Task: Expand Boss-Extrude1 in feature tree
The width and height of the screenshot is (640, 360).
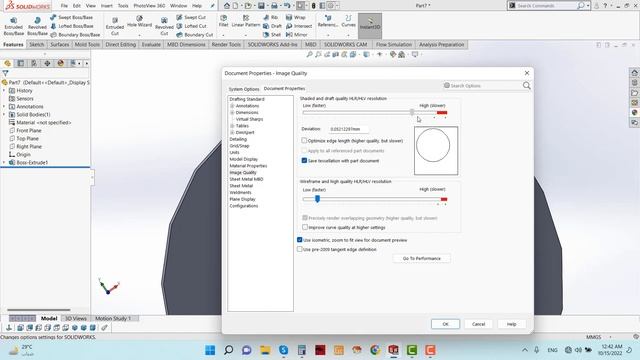Action: coord(4,162)
